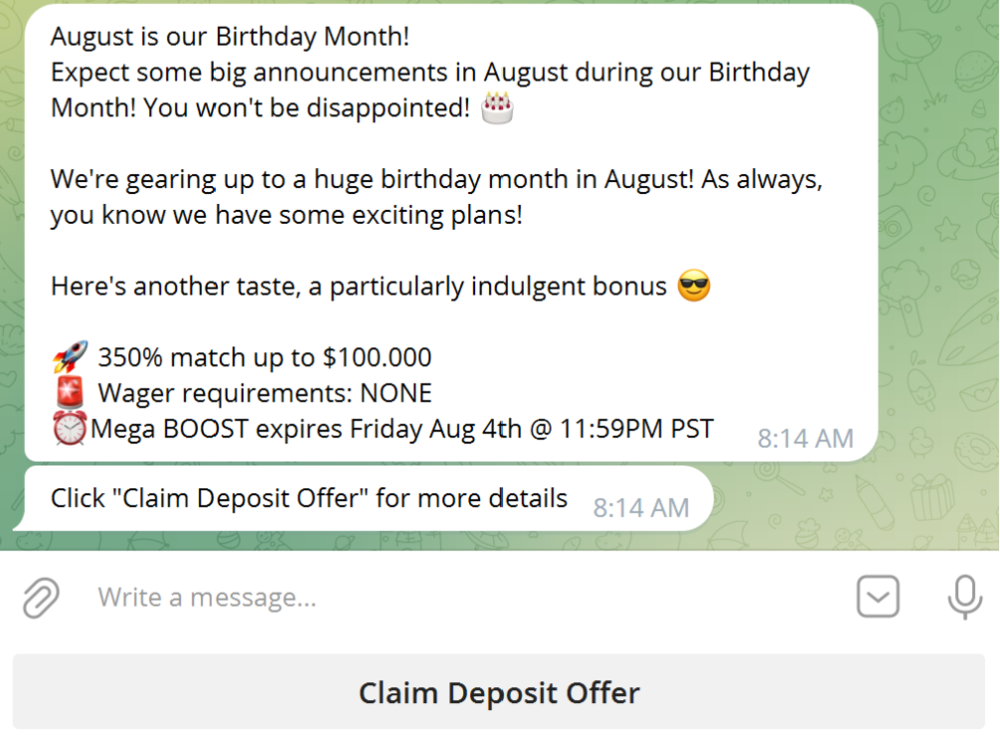Click the timestamp on the short message

tap(641, 508)
